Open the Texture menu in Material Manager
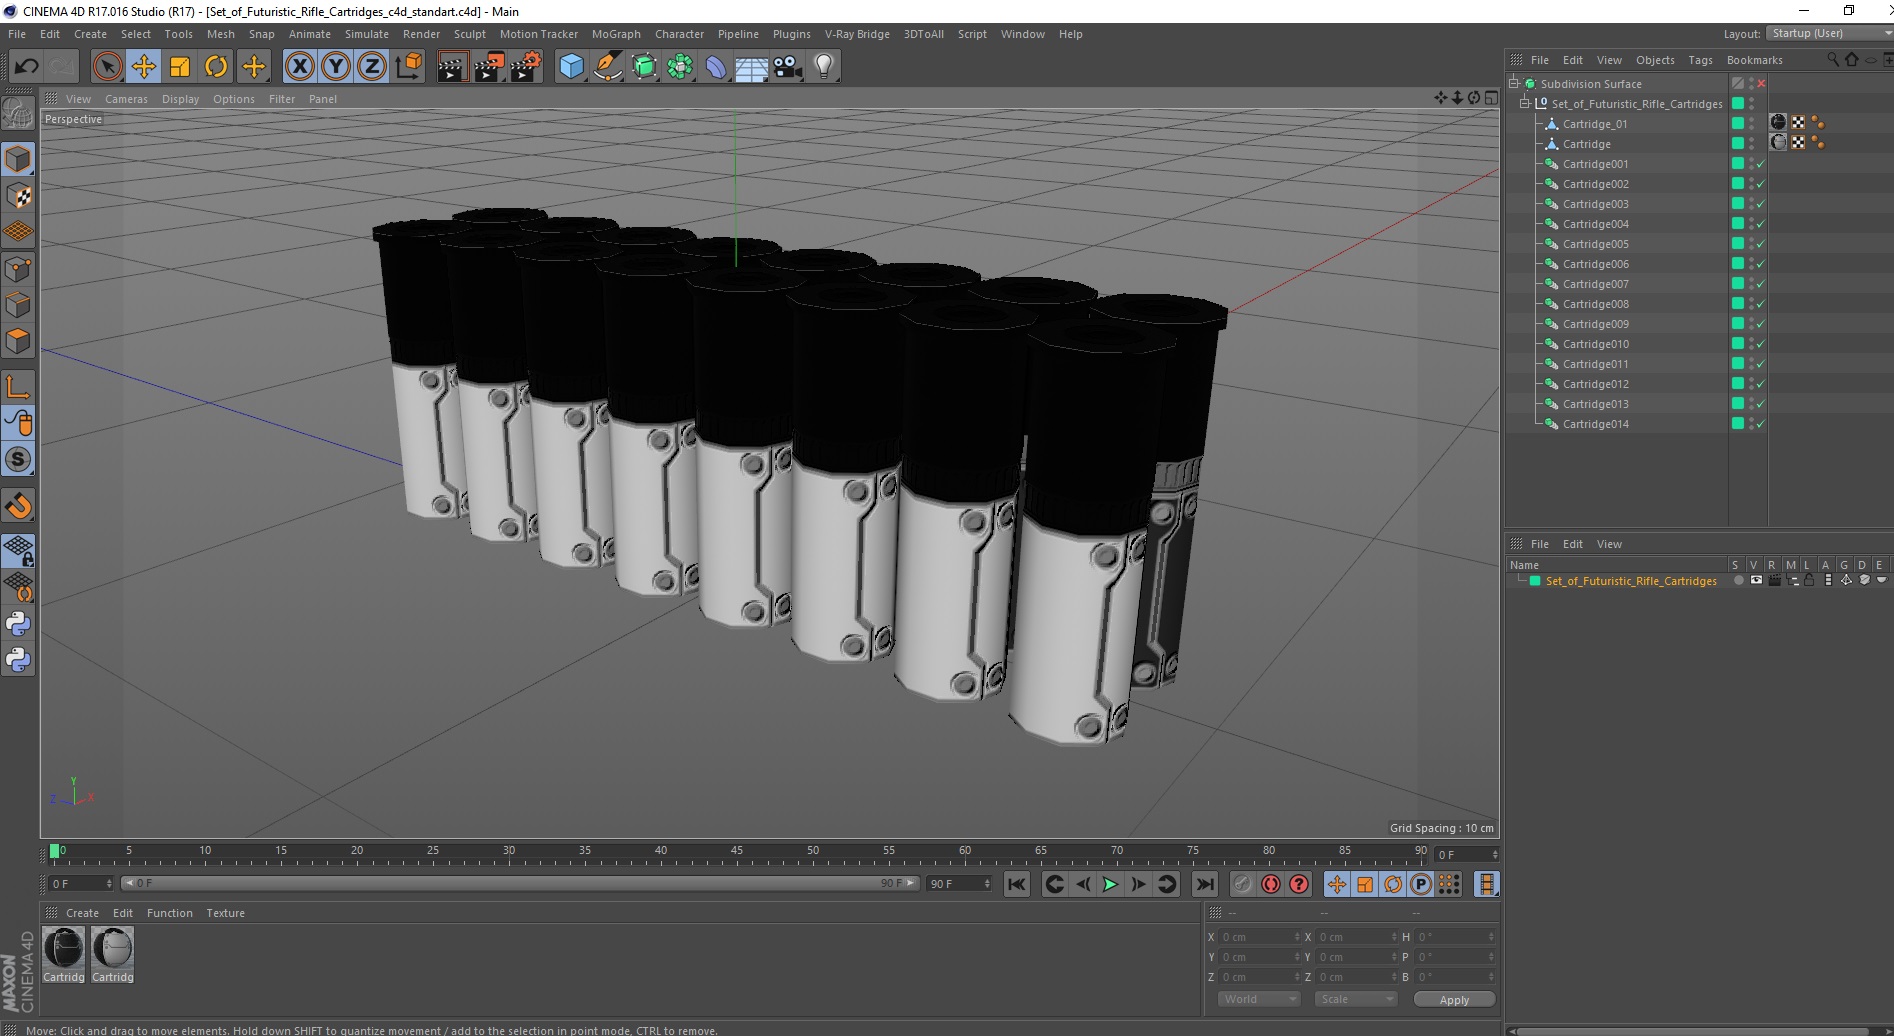1894x1036 pixels. tap(225, 913)
